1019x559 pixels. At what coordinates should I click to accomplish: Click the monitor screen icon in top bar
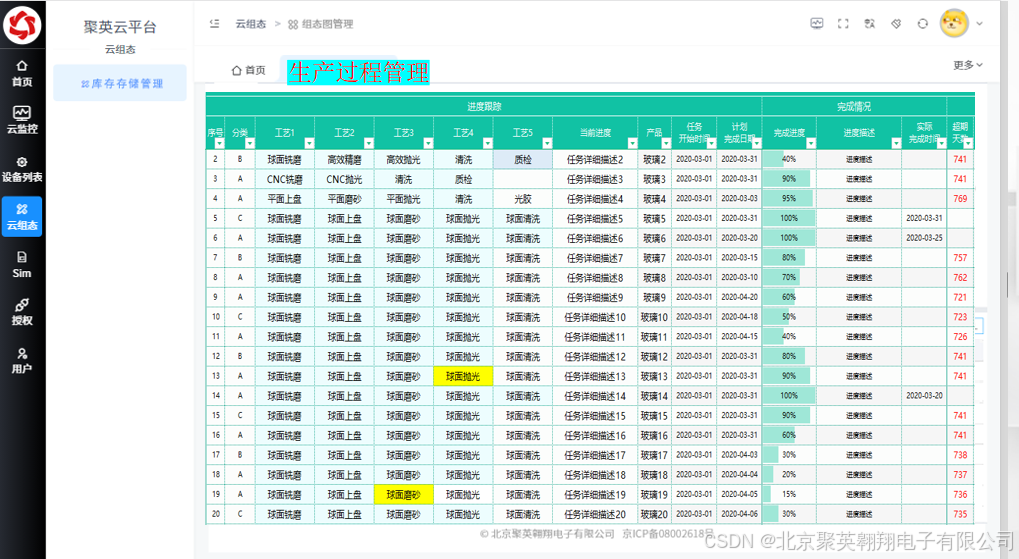pyautogui.click(x=817, y=23)
